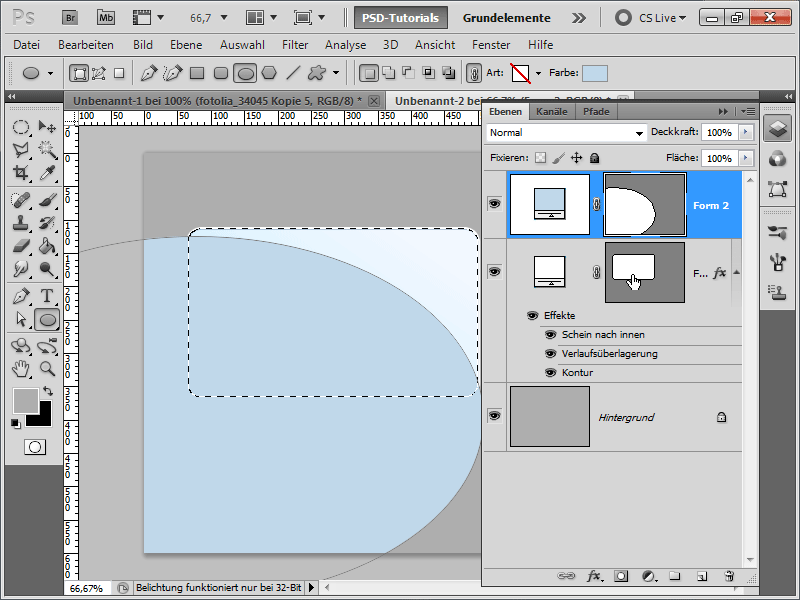The image size is (800, 600).
Task: Select the Elliptical Marquee tool
Action: tap(20, 127)
